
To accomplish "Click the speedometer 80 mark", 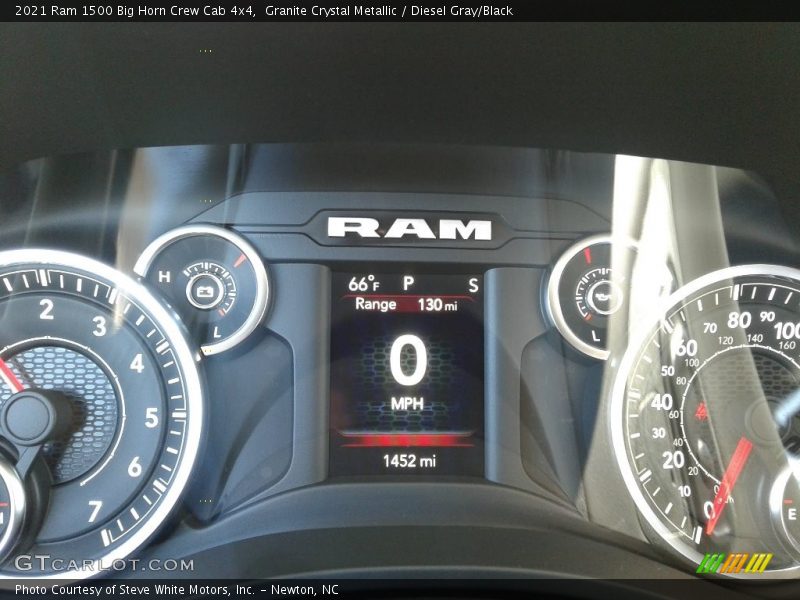I will pos(739,320).
